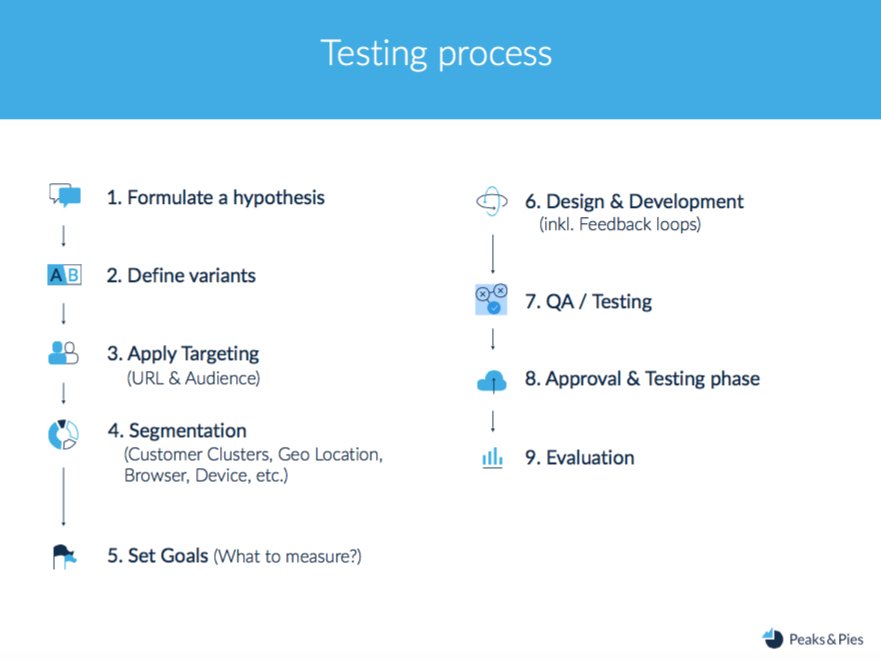Click the design and development loop icon
The width and height of the screenshot is (881, 662).
tap(492, 201)
